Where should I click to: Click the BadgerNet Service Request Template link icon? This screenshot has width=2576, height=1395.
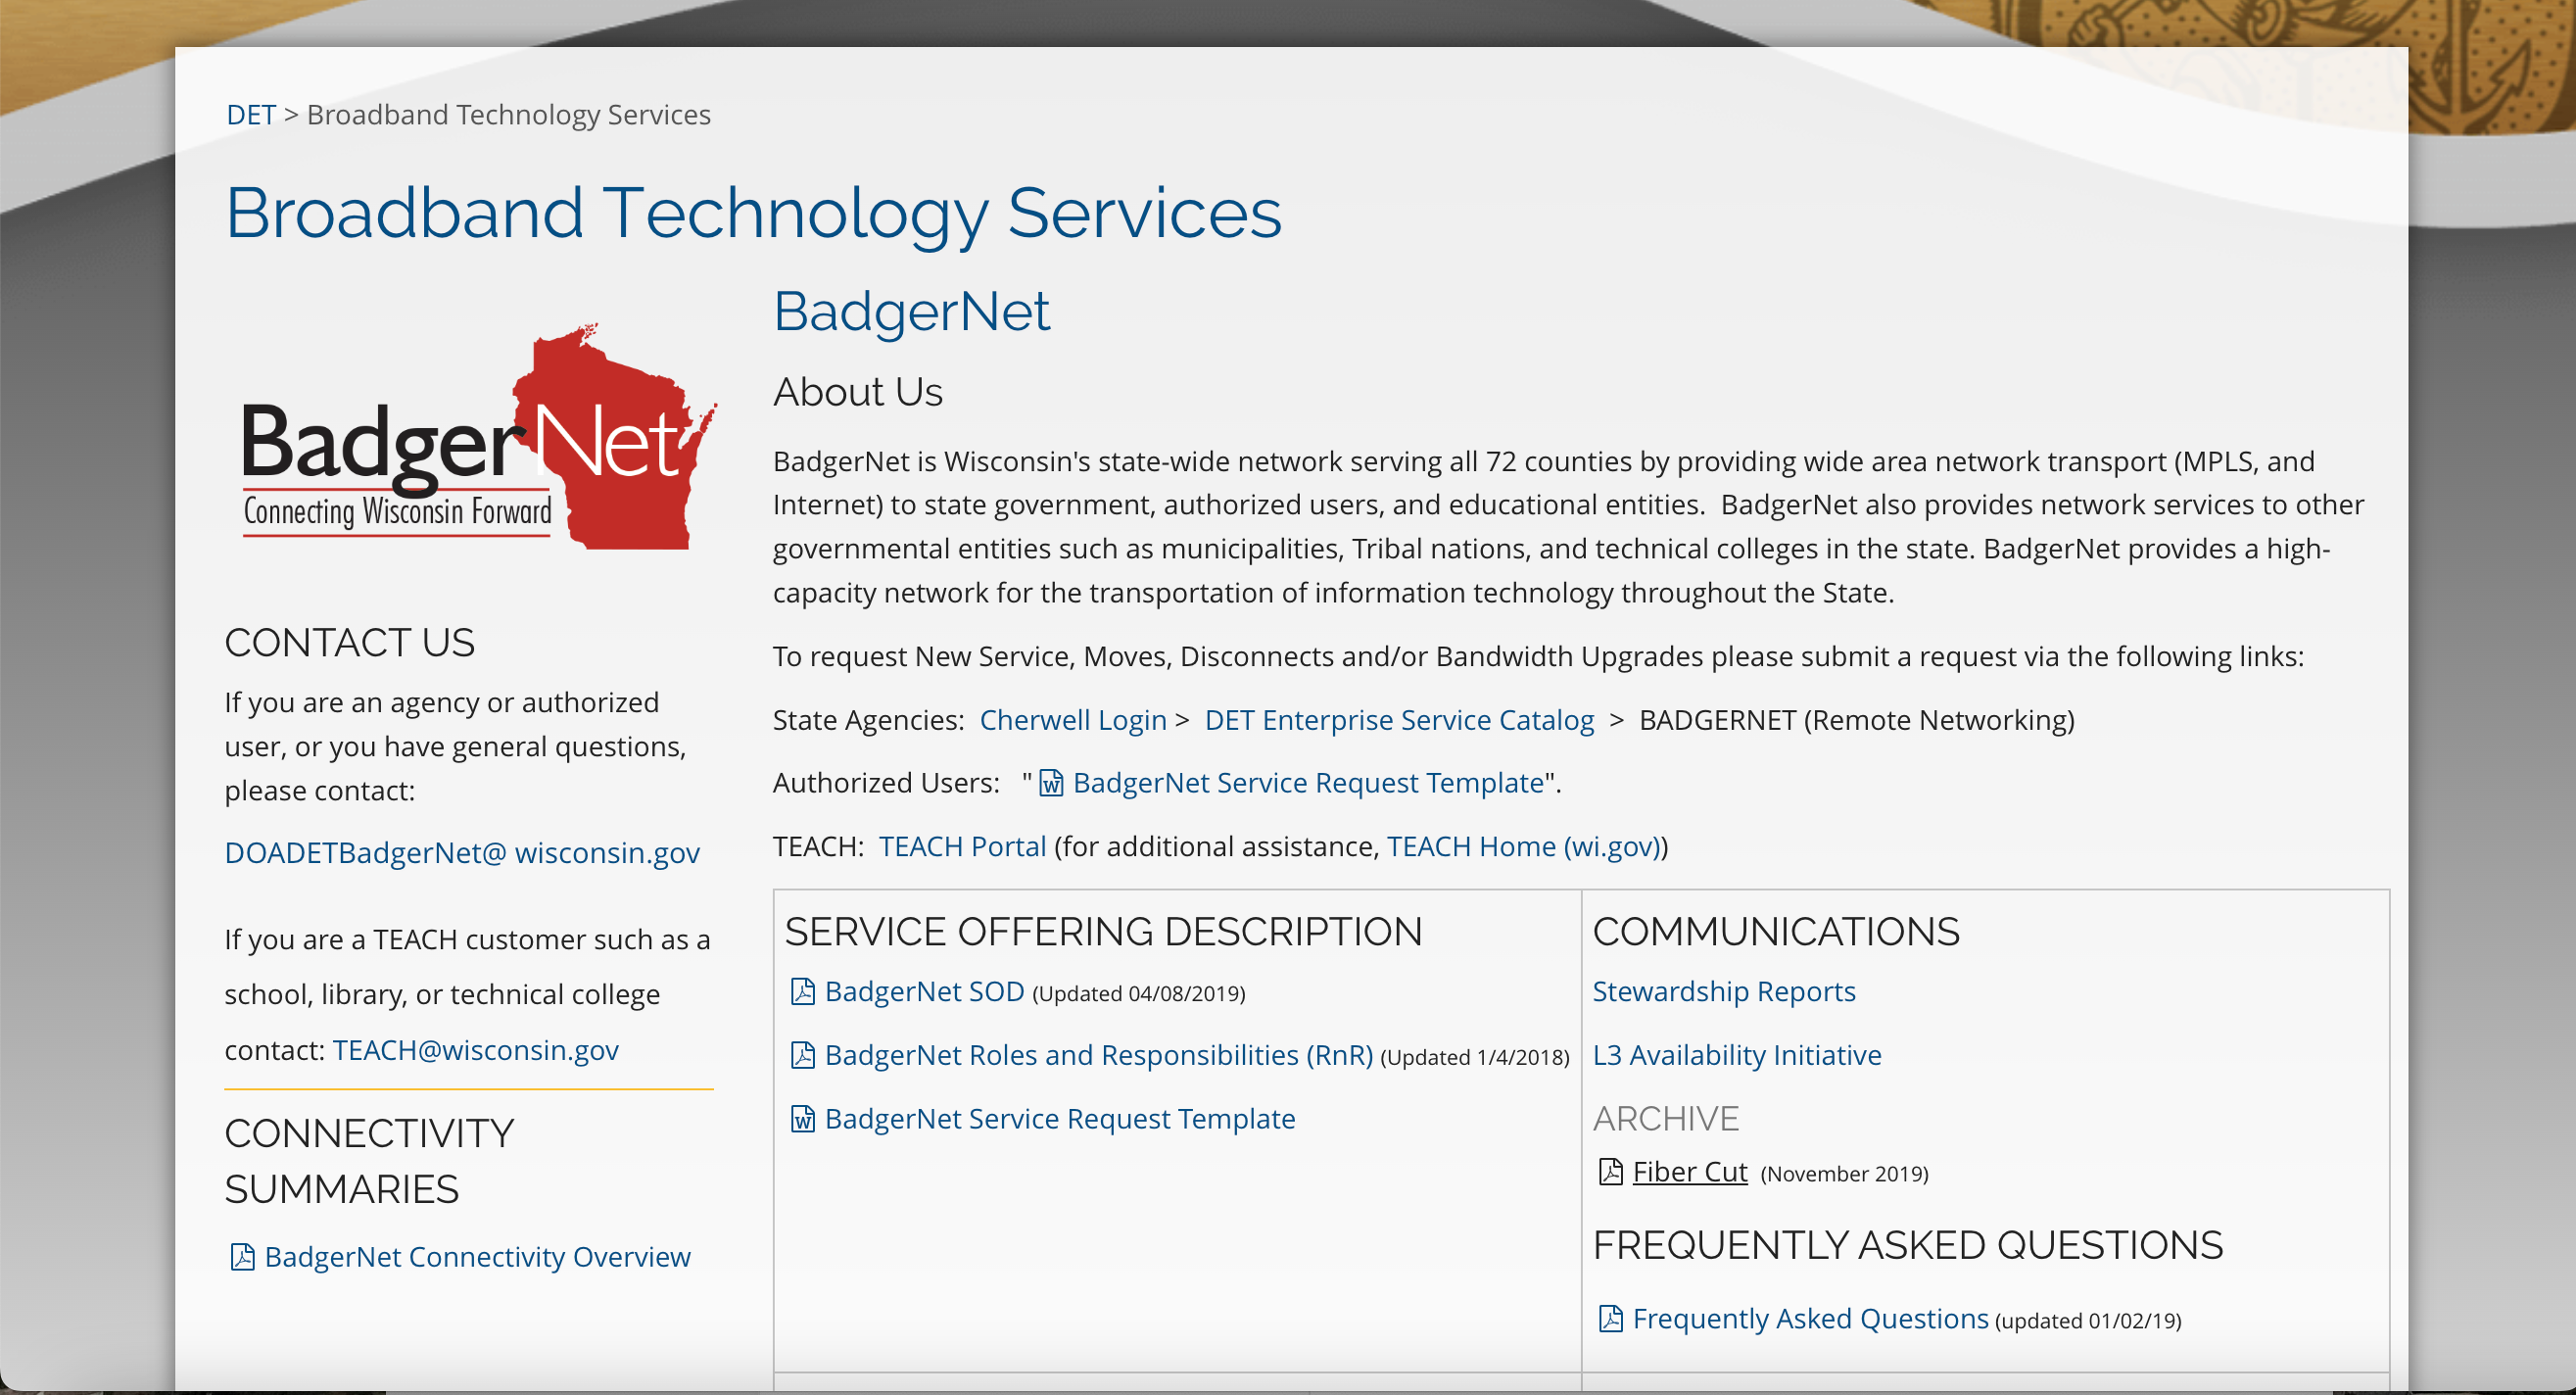click(1055, 782)
